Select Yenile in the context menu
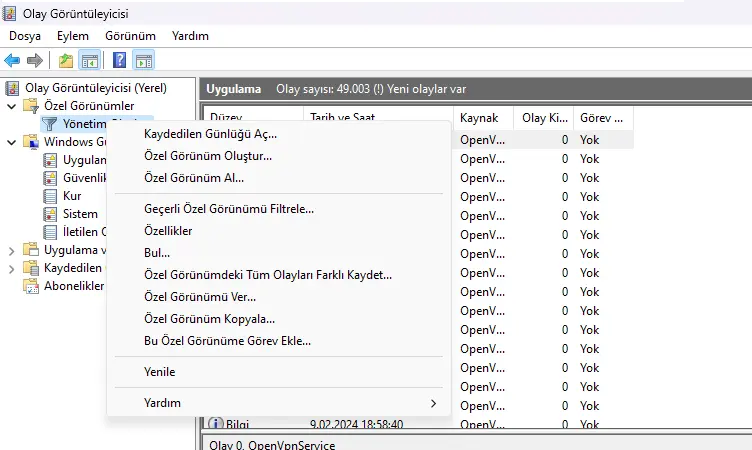752x450 pixels. point(279,372)
